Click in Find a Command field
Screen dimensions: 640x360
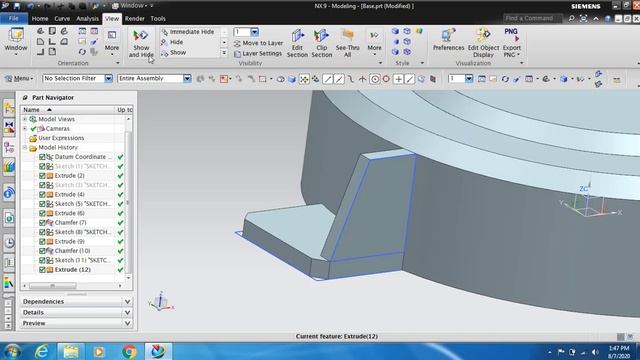click(533, 18)
